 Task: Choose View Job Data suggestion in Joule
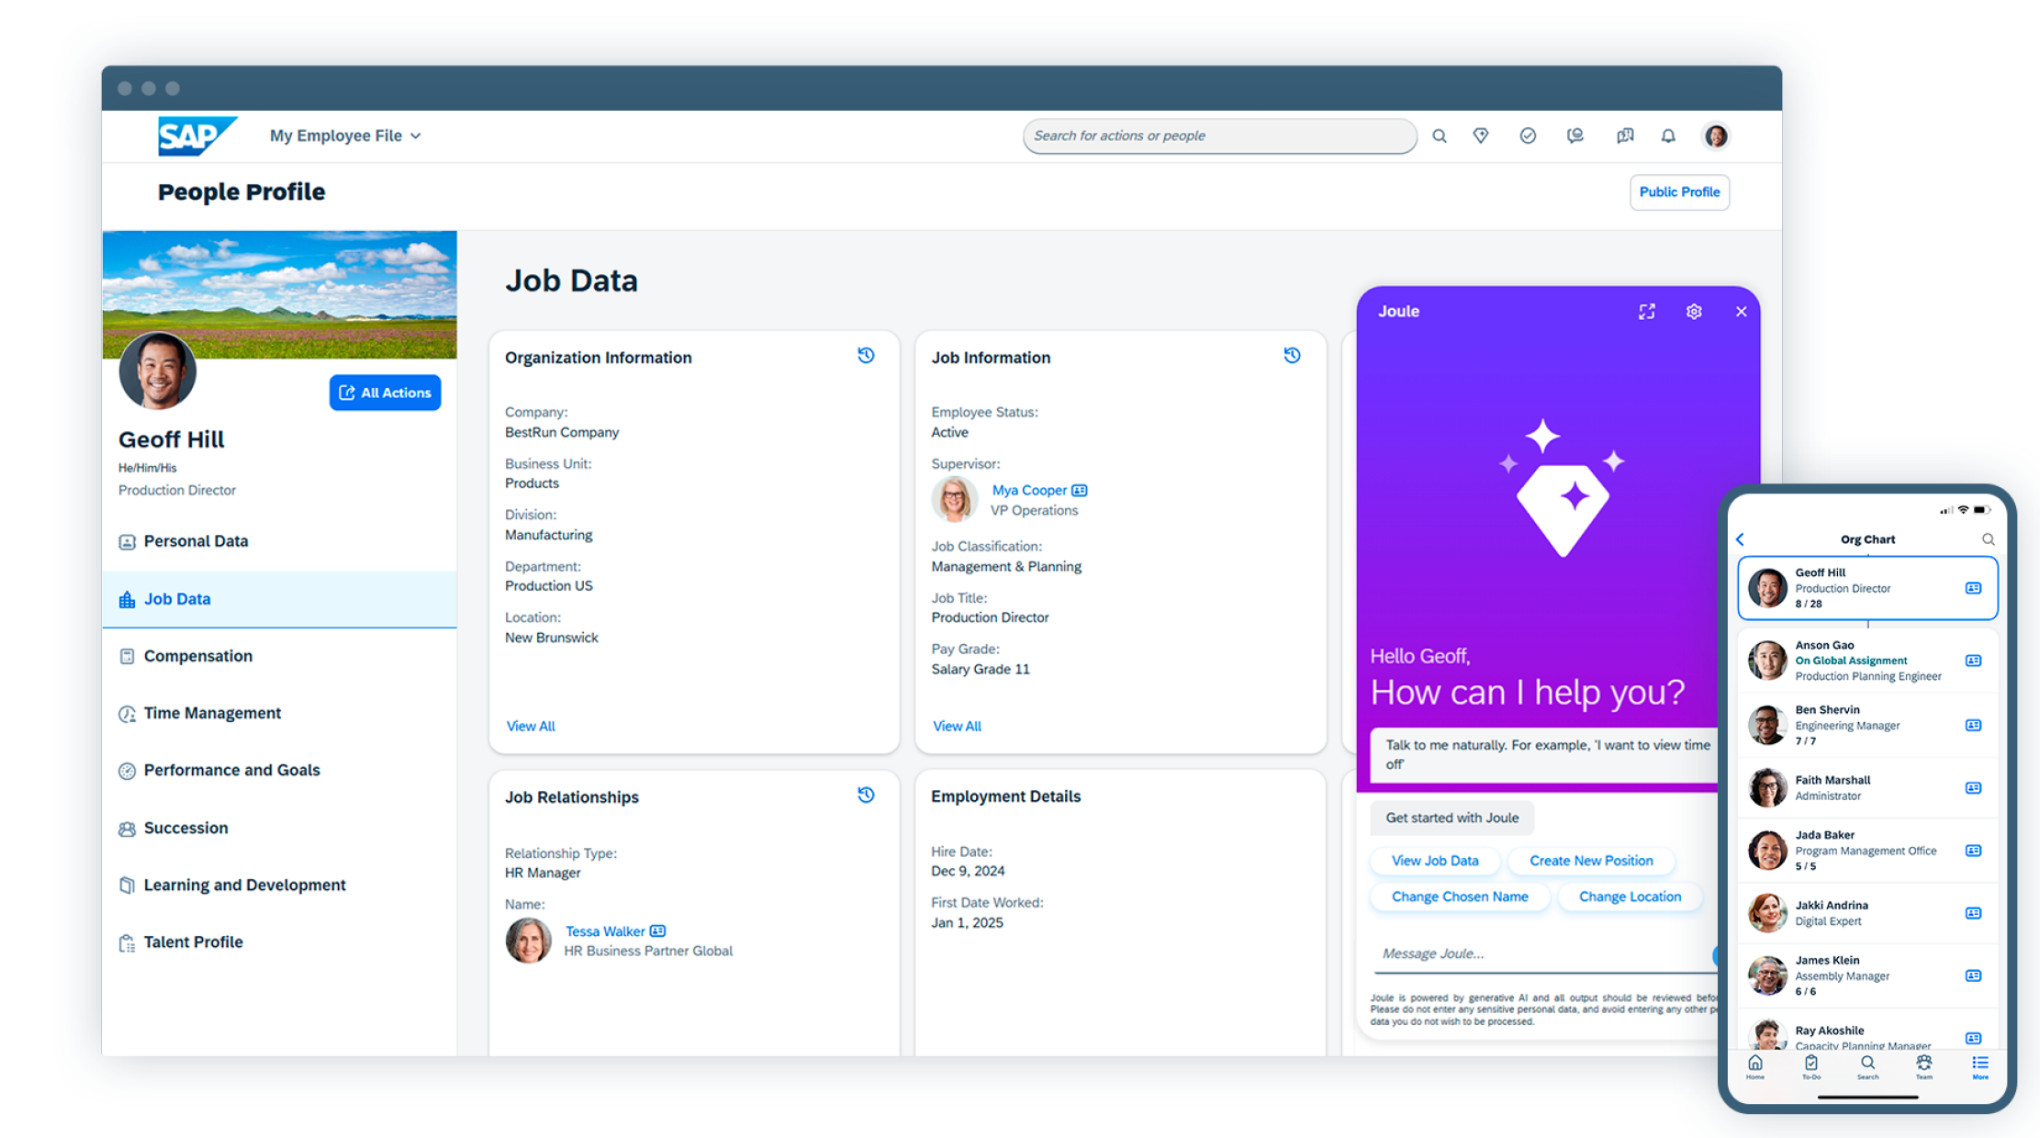pos(1435,861)
